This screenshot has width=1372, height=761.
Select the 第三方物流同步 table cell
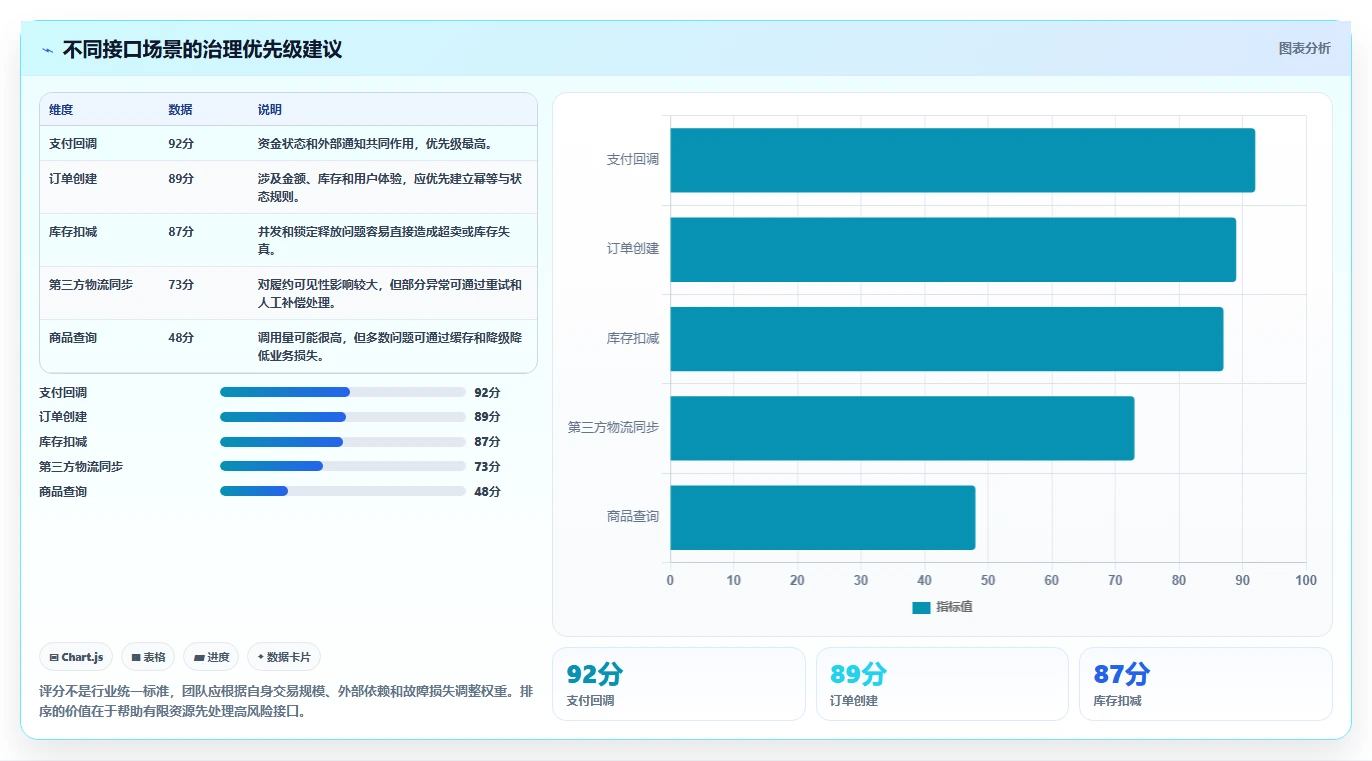[x=91, y=285]
